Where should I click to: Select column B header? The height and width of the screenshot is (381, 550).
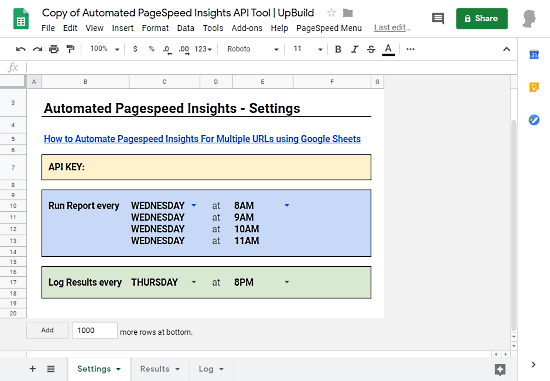point(85,82)
